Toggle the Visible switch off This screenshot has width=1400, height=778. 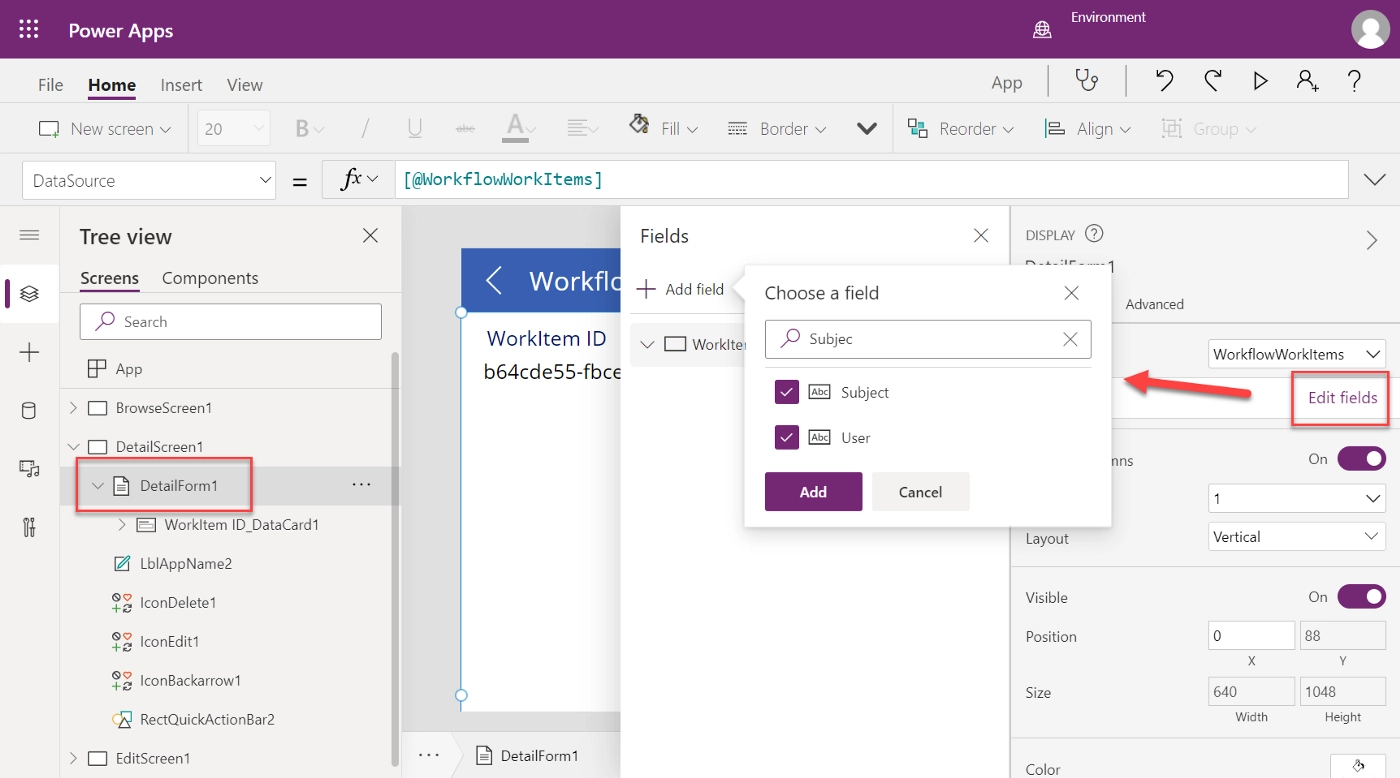pyautogui.click(x=1362, y=597)
